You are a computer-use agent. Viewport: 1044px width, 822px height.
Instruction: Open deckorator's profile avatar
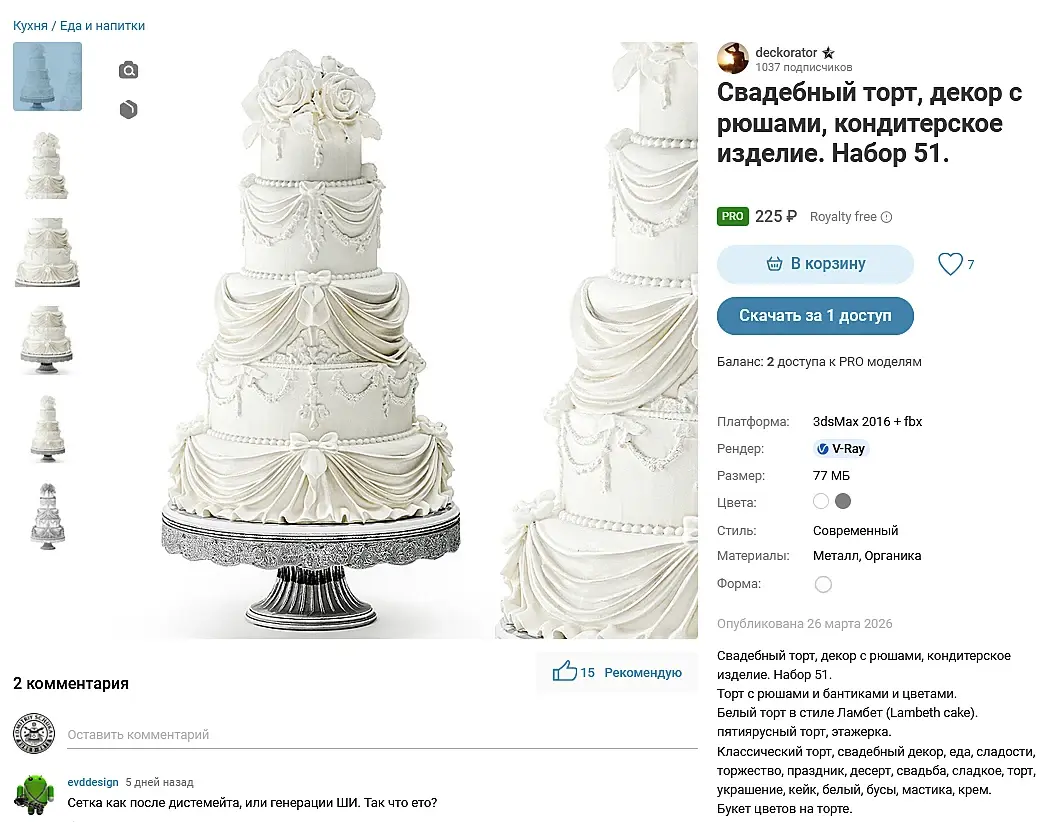coord(733,58)
